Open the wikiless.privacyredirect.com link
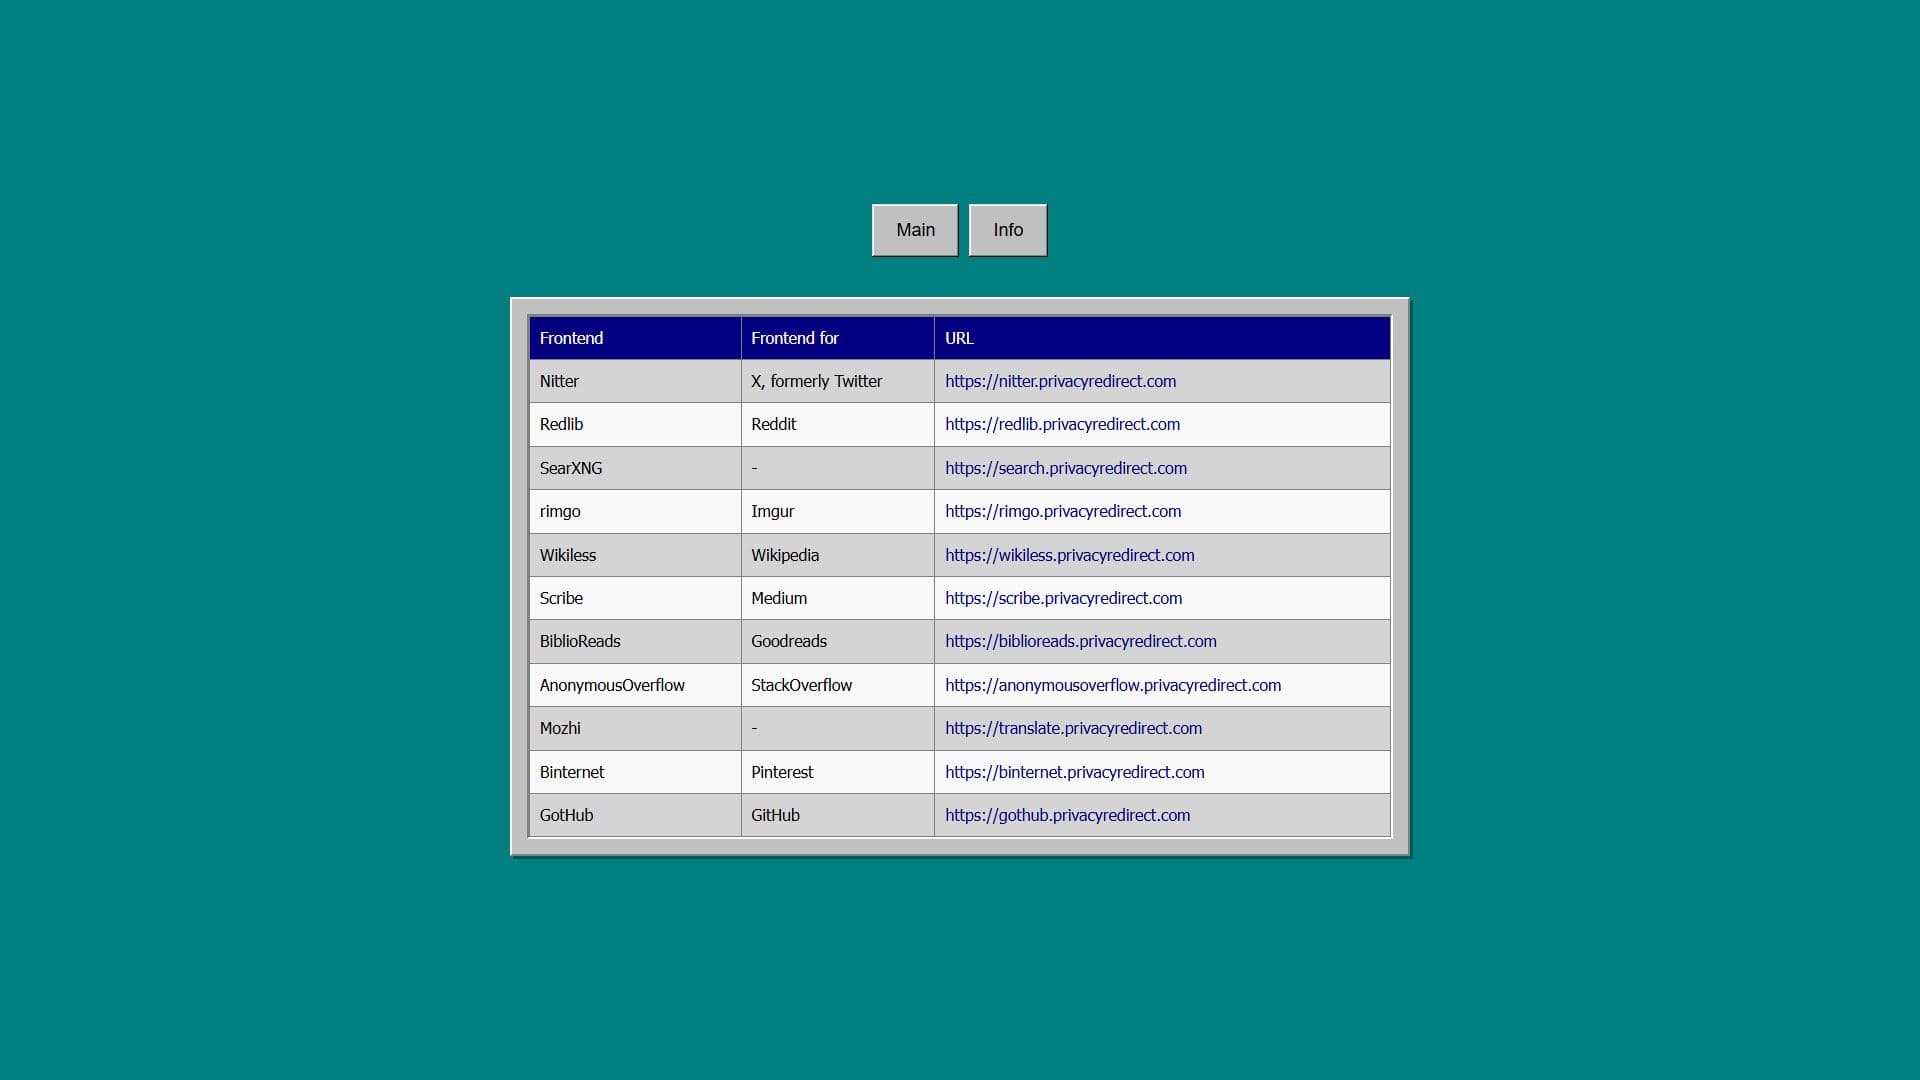The width and height of the screenshot is (1920, 1080). tap(1069, 555)
